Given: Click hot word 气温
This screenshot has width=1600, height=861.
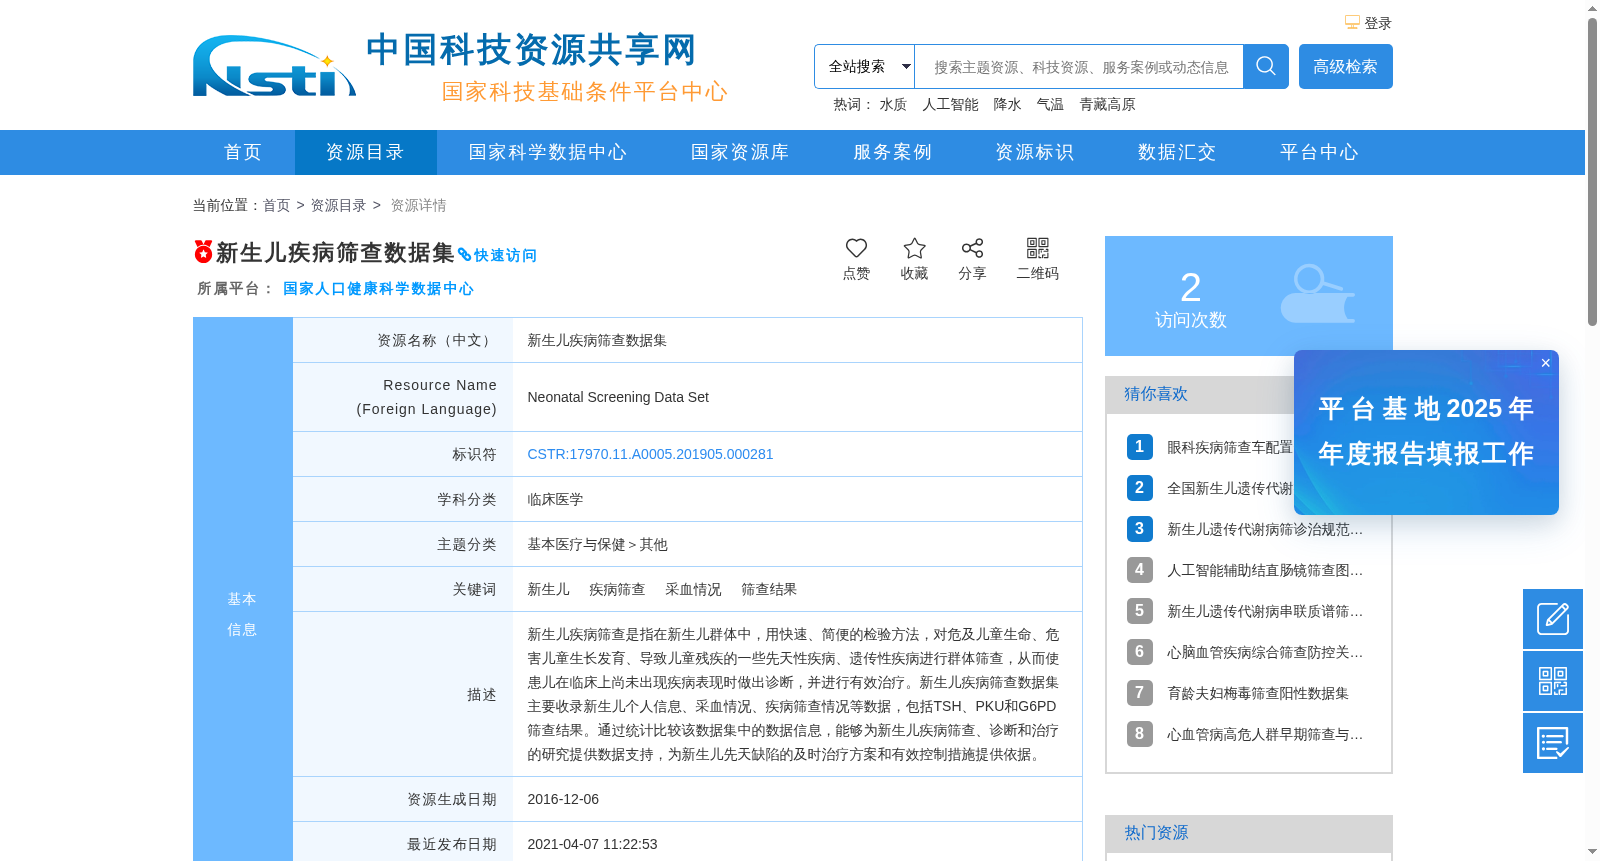Looking at the screenshot, I should coord(1050,104).
